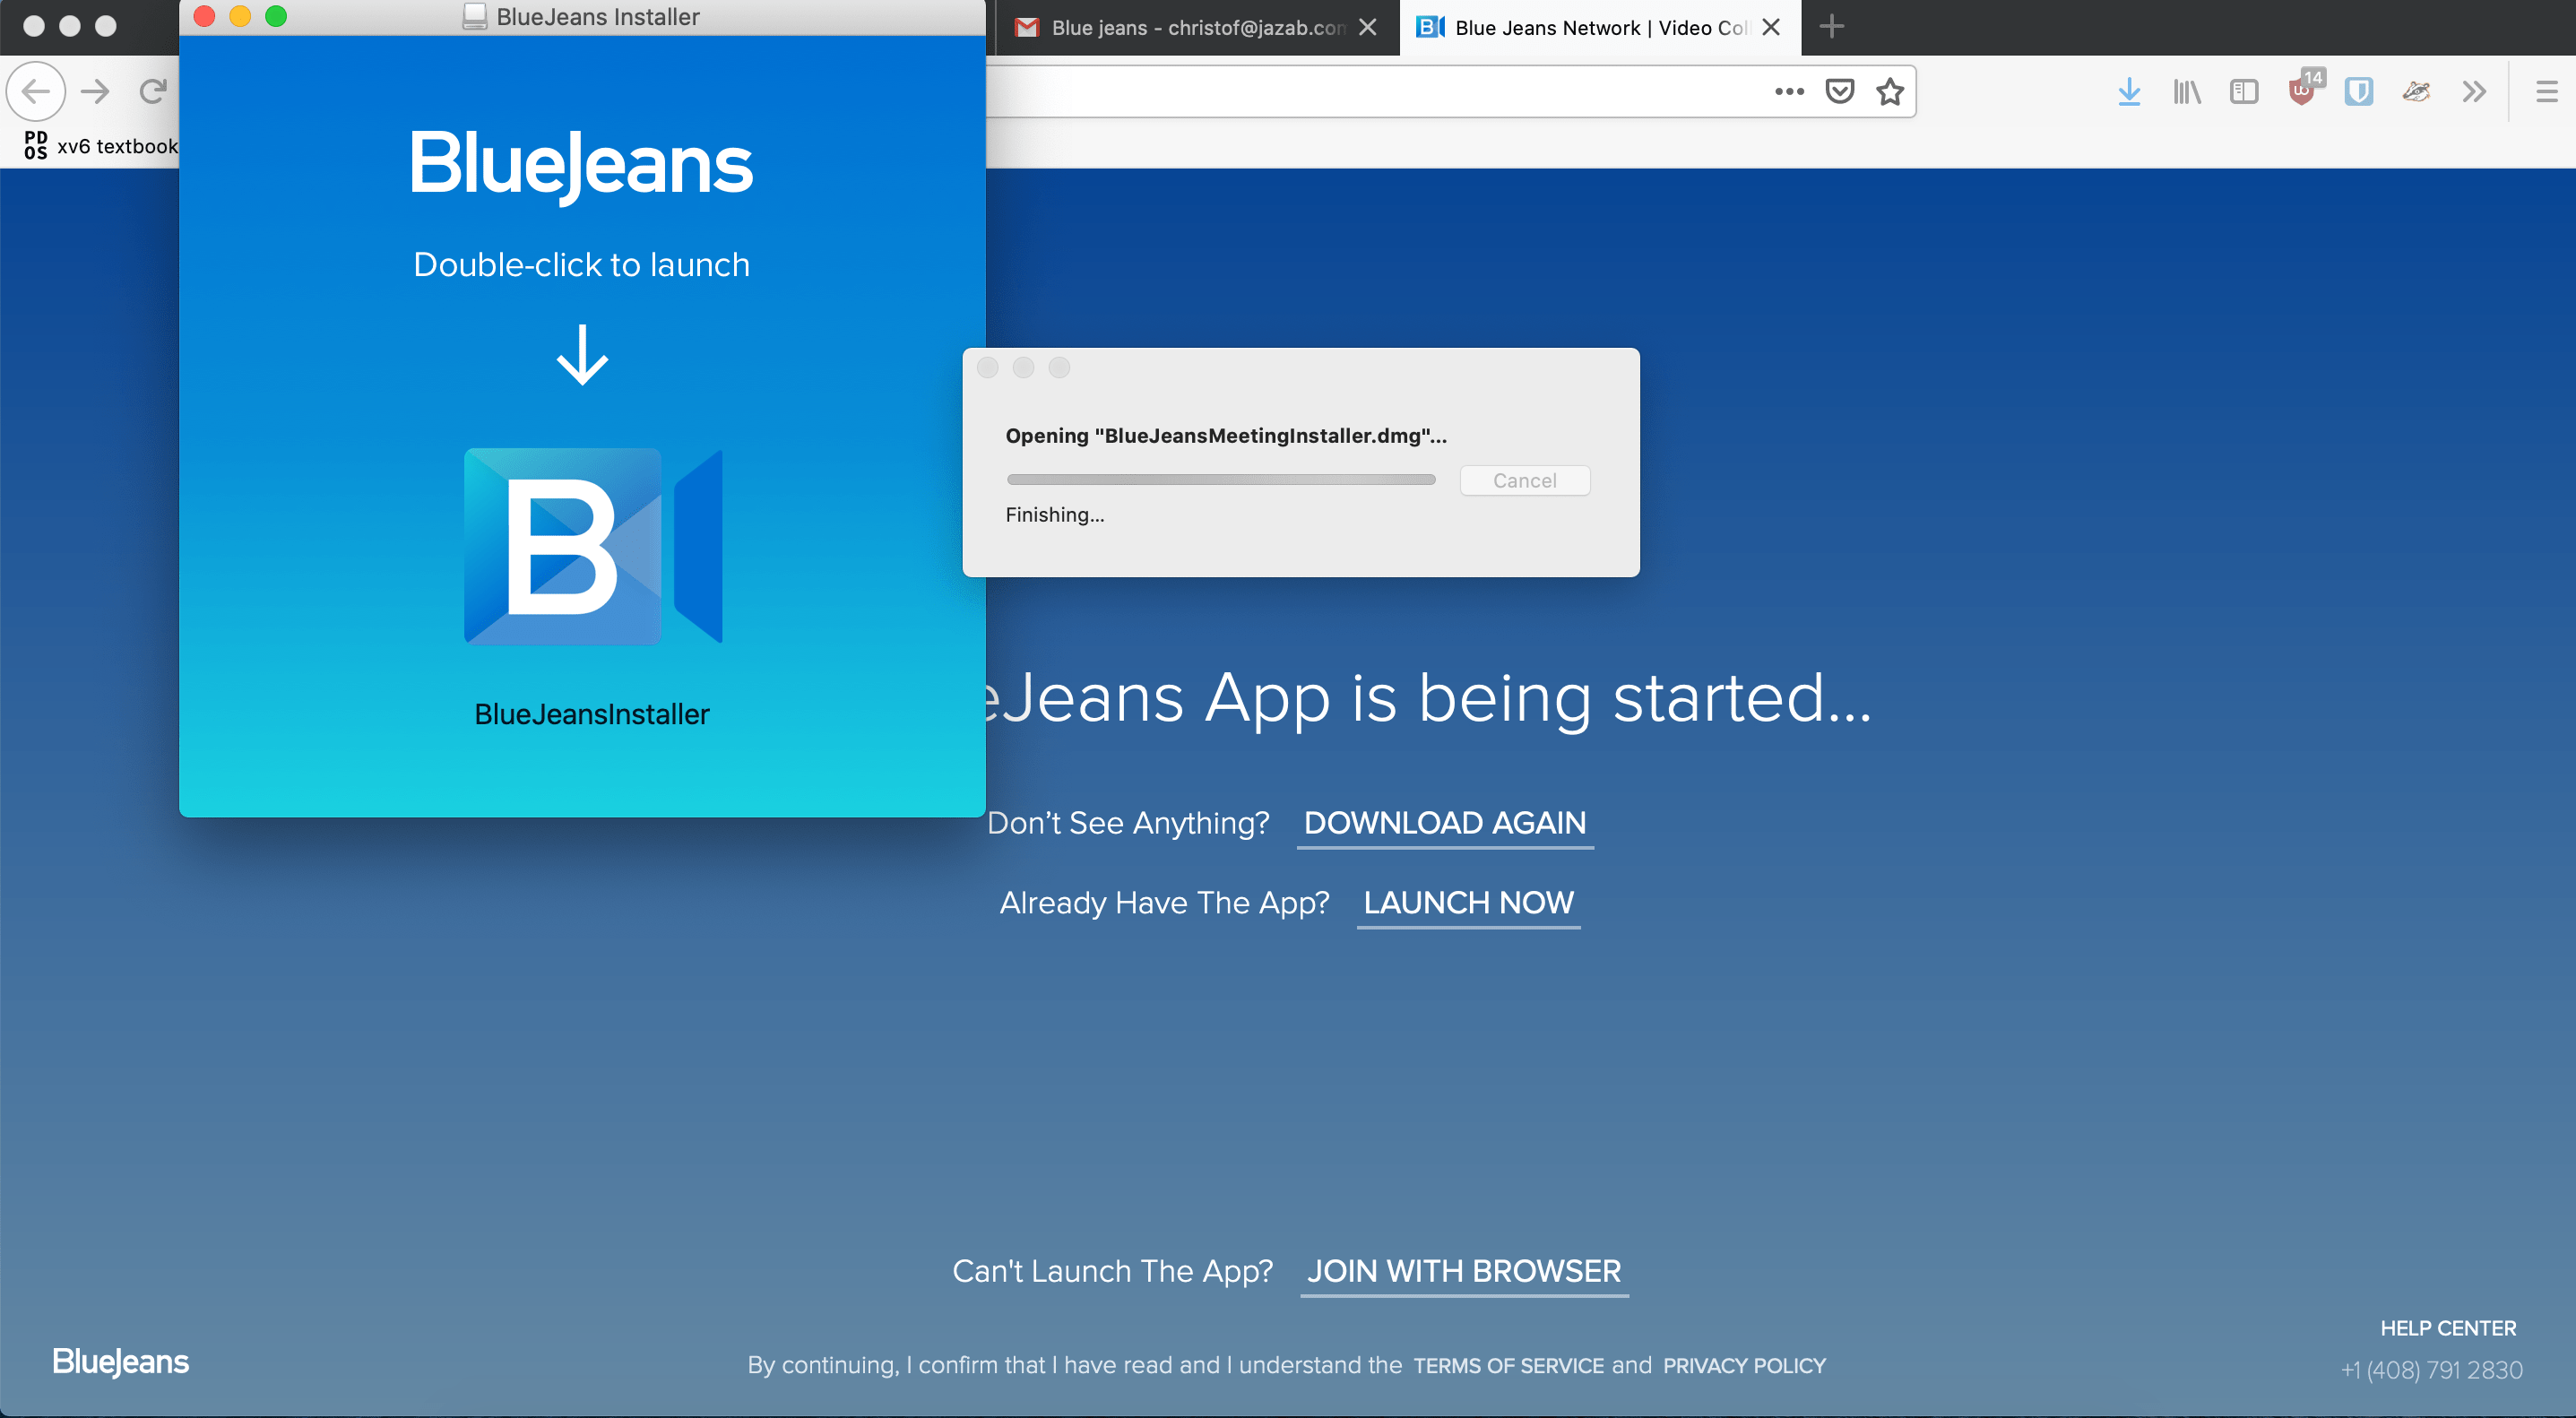This screenshot has height=1418, width=2576.
Task: Expand overflow extensions chevron
Action: [2473, 92]
